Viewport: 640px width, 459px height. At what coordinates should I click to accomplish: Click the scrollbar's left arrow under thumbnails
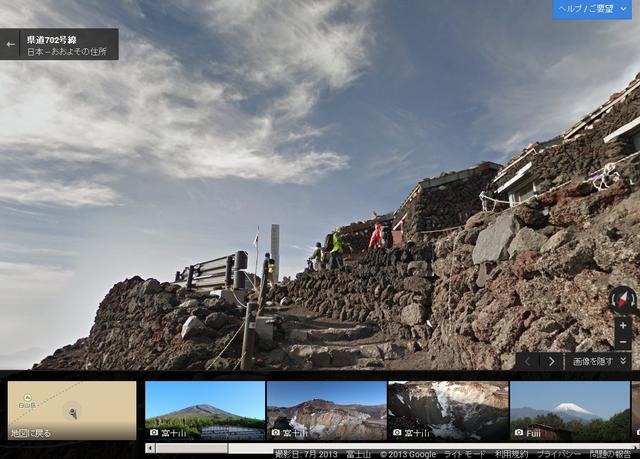click(x=150, y=448)
